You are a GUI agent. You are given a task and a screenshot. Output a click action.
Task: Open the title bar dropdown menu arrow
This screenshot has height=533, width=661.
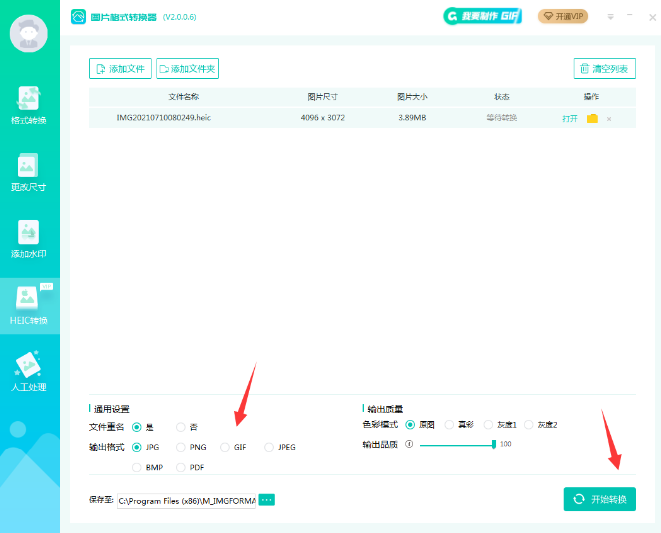[610, 17]
